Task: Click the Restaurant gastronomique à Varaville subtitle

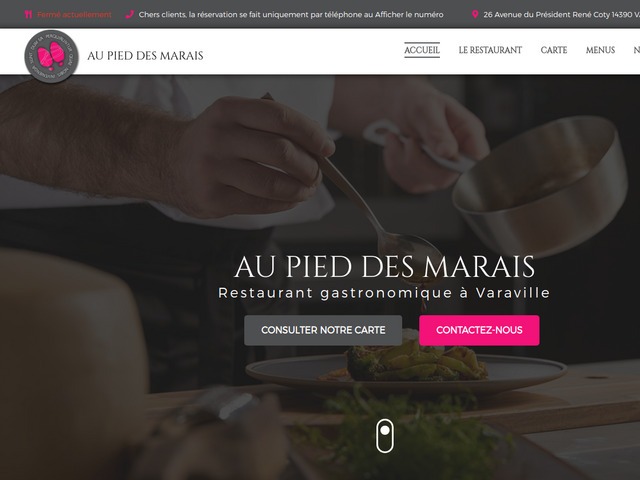Action: pyautogui.click(x=384, y=293)
